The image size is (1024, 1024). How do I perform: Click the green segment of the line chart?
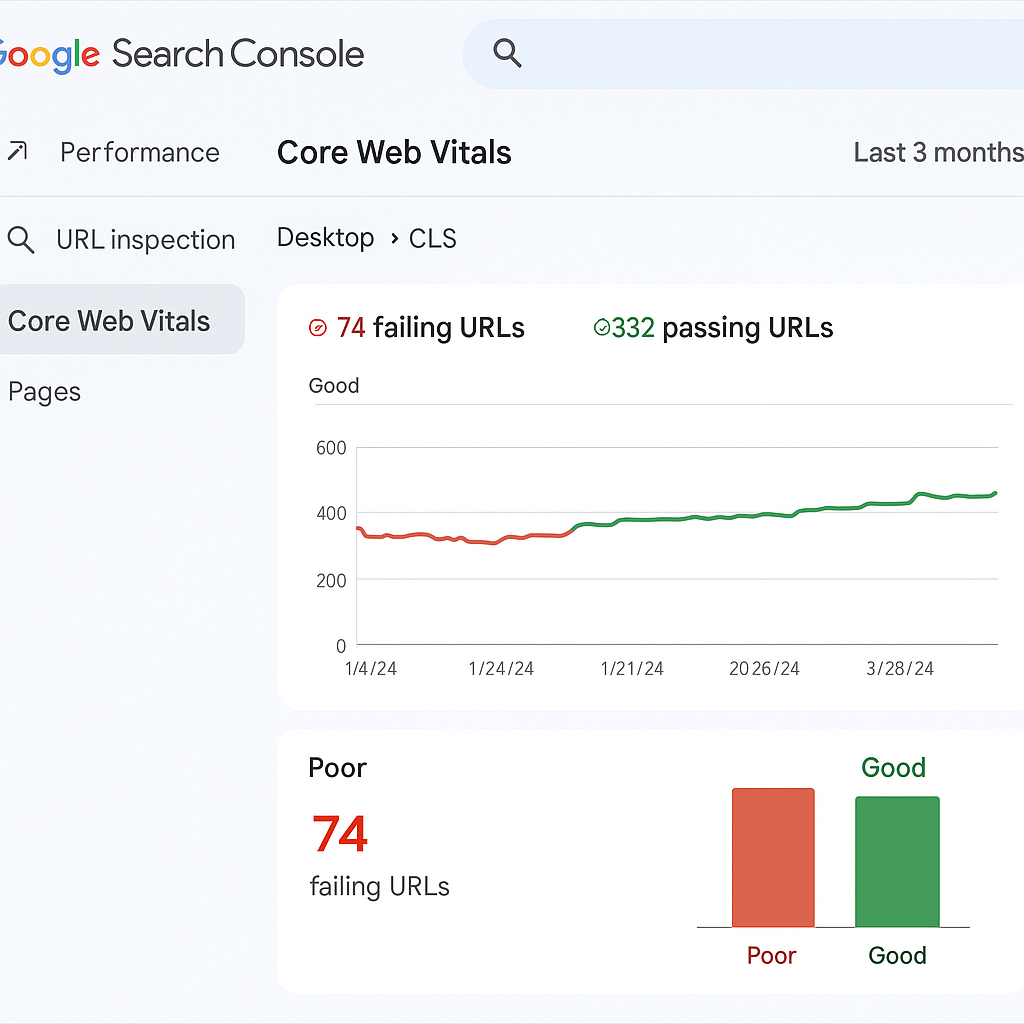coord(784,514)
